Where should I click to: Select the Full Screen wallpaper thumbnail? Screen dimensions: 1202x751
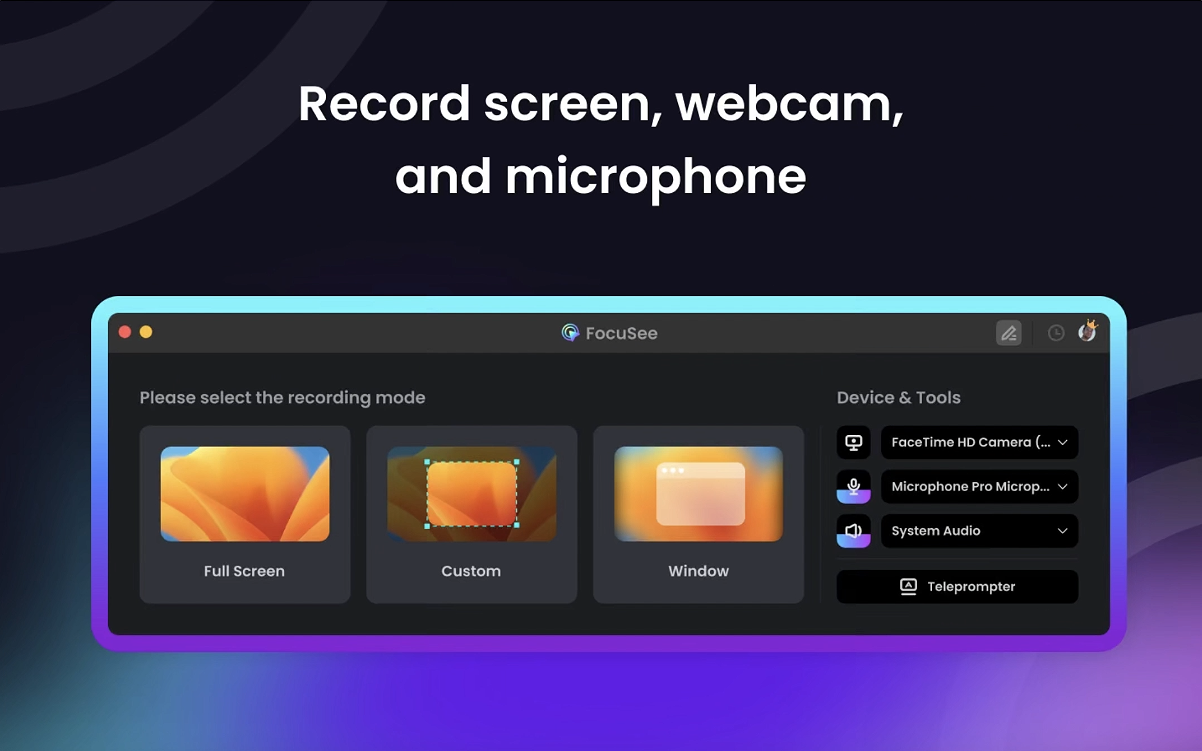(x=245, y=494)
